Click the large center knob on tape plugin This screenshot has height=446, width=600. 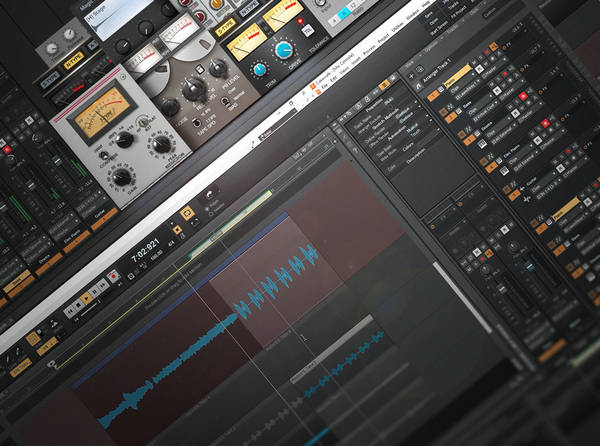pyautogui.click(x=193, y=89)
